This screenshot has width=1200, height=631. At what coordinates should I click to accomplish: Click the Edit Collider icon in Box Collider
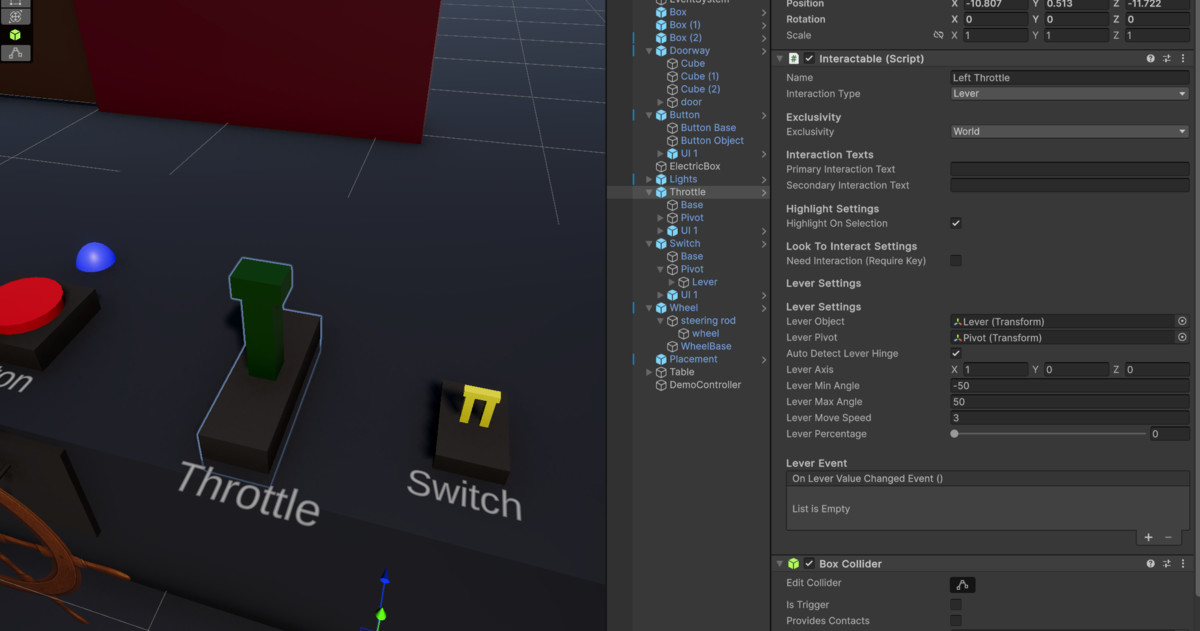pos(961,584)
